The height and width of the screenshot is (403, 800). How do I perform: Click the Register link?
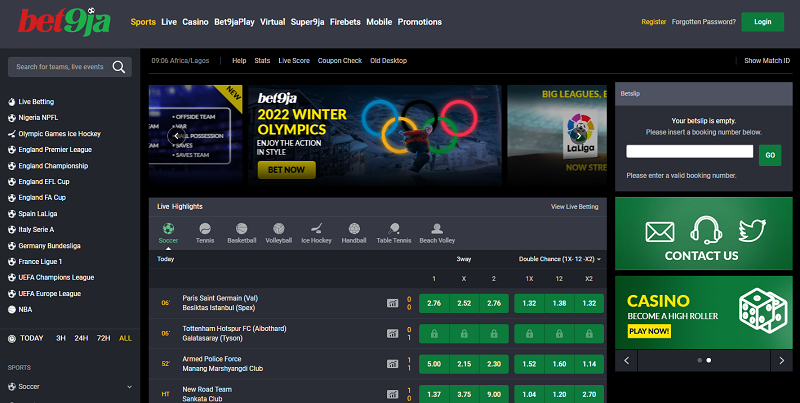pyautogui.click(x=654, y=22)
